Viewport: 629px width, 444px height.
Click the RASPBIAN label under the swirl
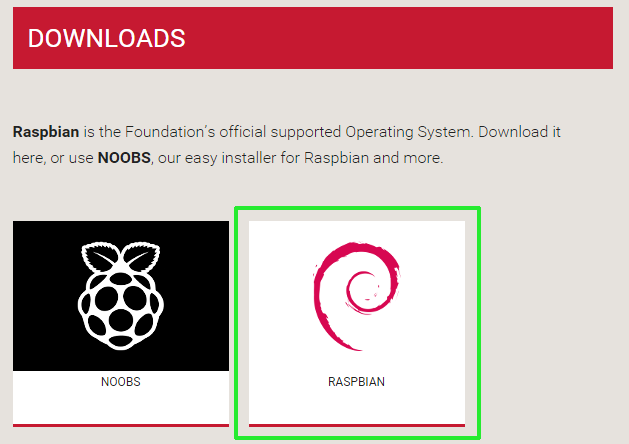coord(356,381)
